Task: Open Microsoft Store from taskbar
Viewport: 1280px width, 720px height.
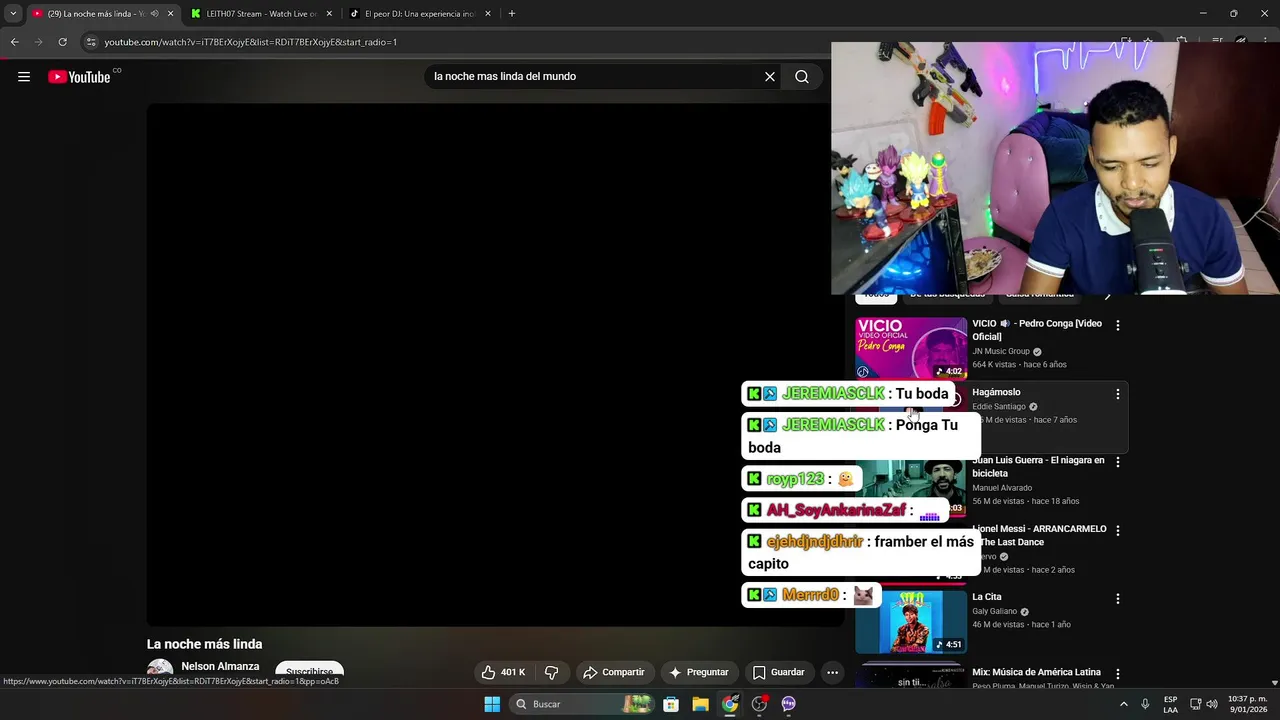Action: pyautogui.click(x=671, y=704)
